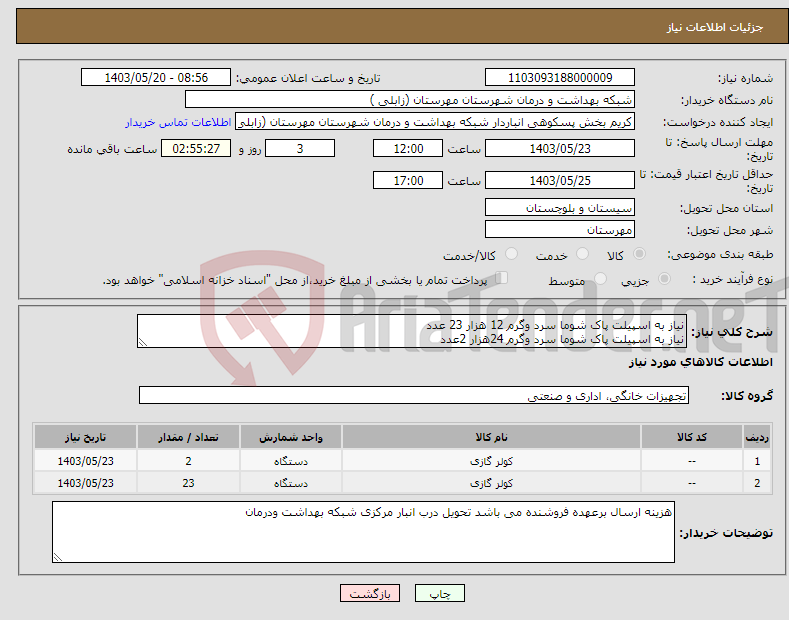Click the اطلاعات کالاهای مورد نیاز heading
Viewport: 789px width, 620px height.
(700, 362)
